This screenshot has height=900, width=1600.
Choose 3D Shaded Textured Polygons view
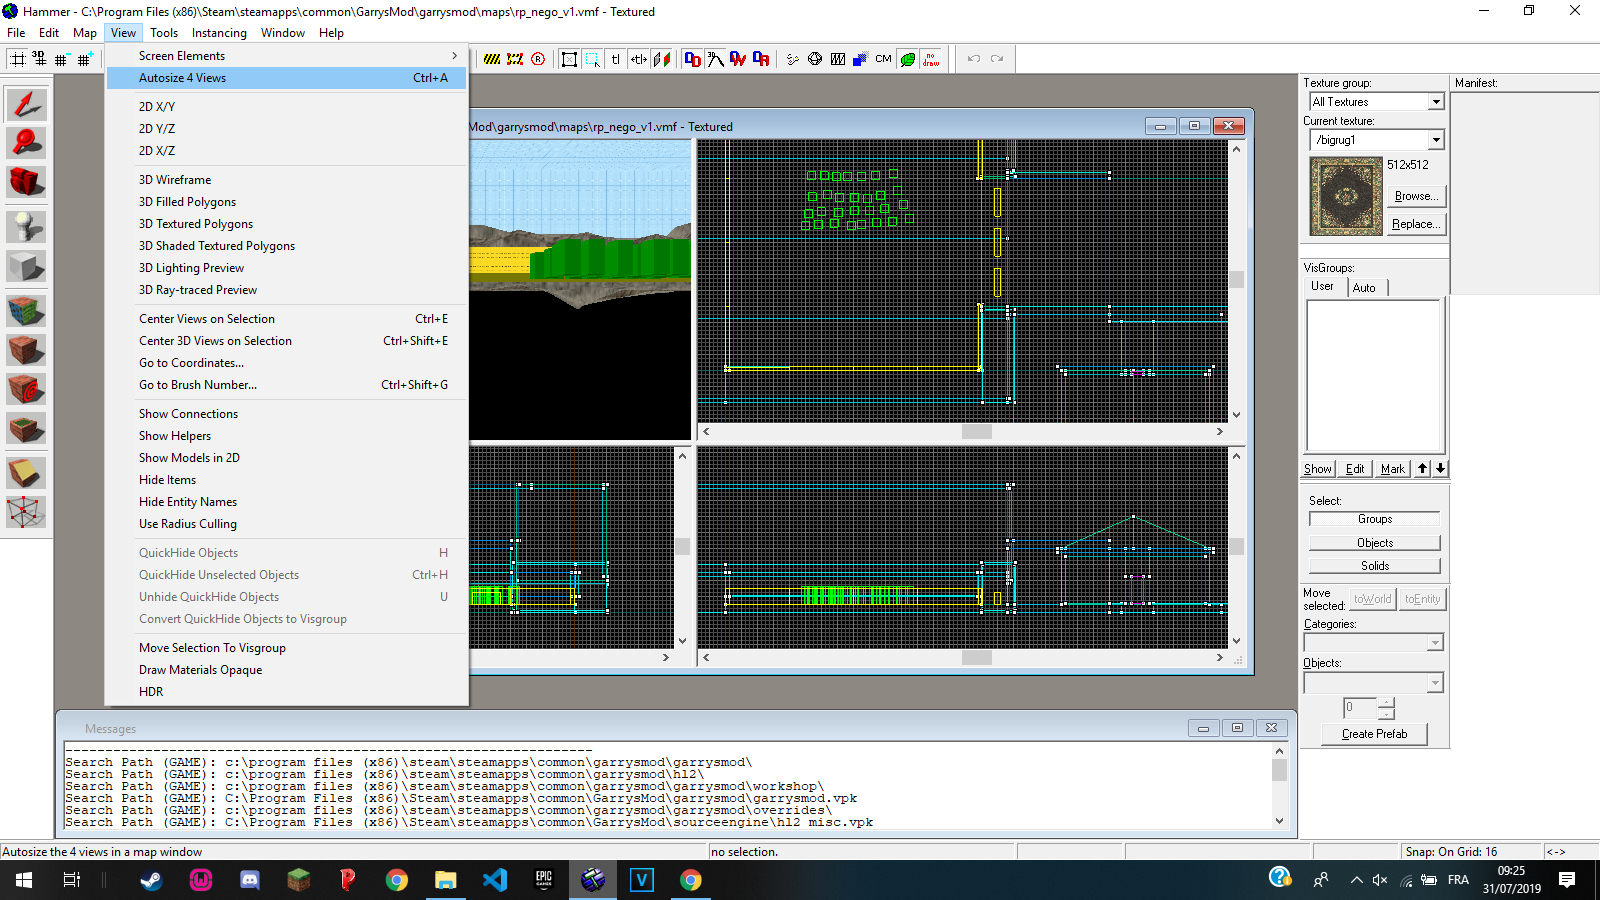(x=287, y=246)
